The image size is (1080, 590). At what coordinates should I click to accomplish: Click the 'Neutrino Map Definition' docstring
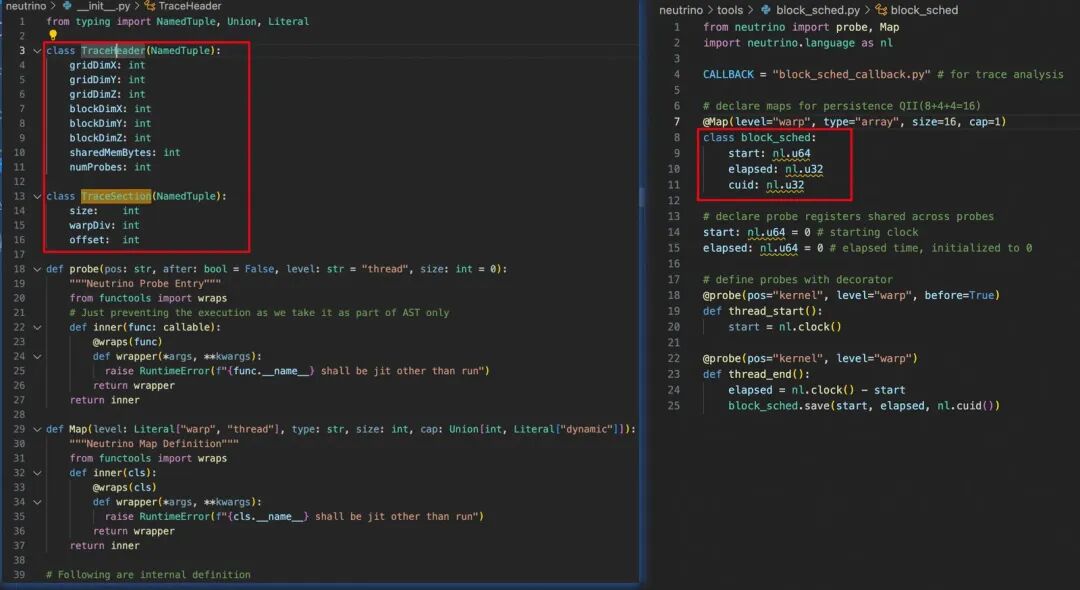click(154, 444)
